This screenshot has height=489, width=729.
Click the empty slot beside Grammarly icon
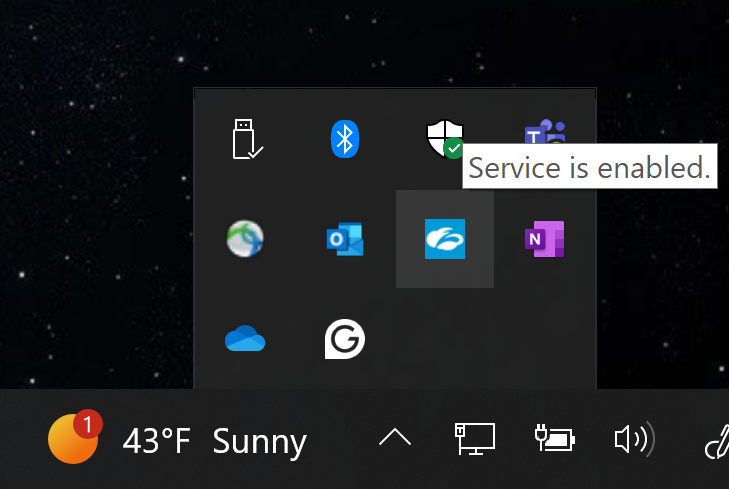pos(444,340)
